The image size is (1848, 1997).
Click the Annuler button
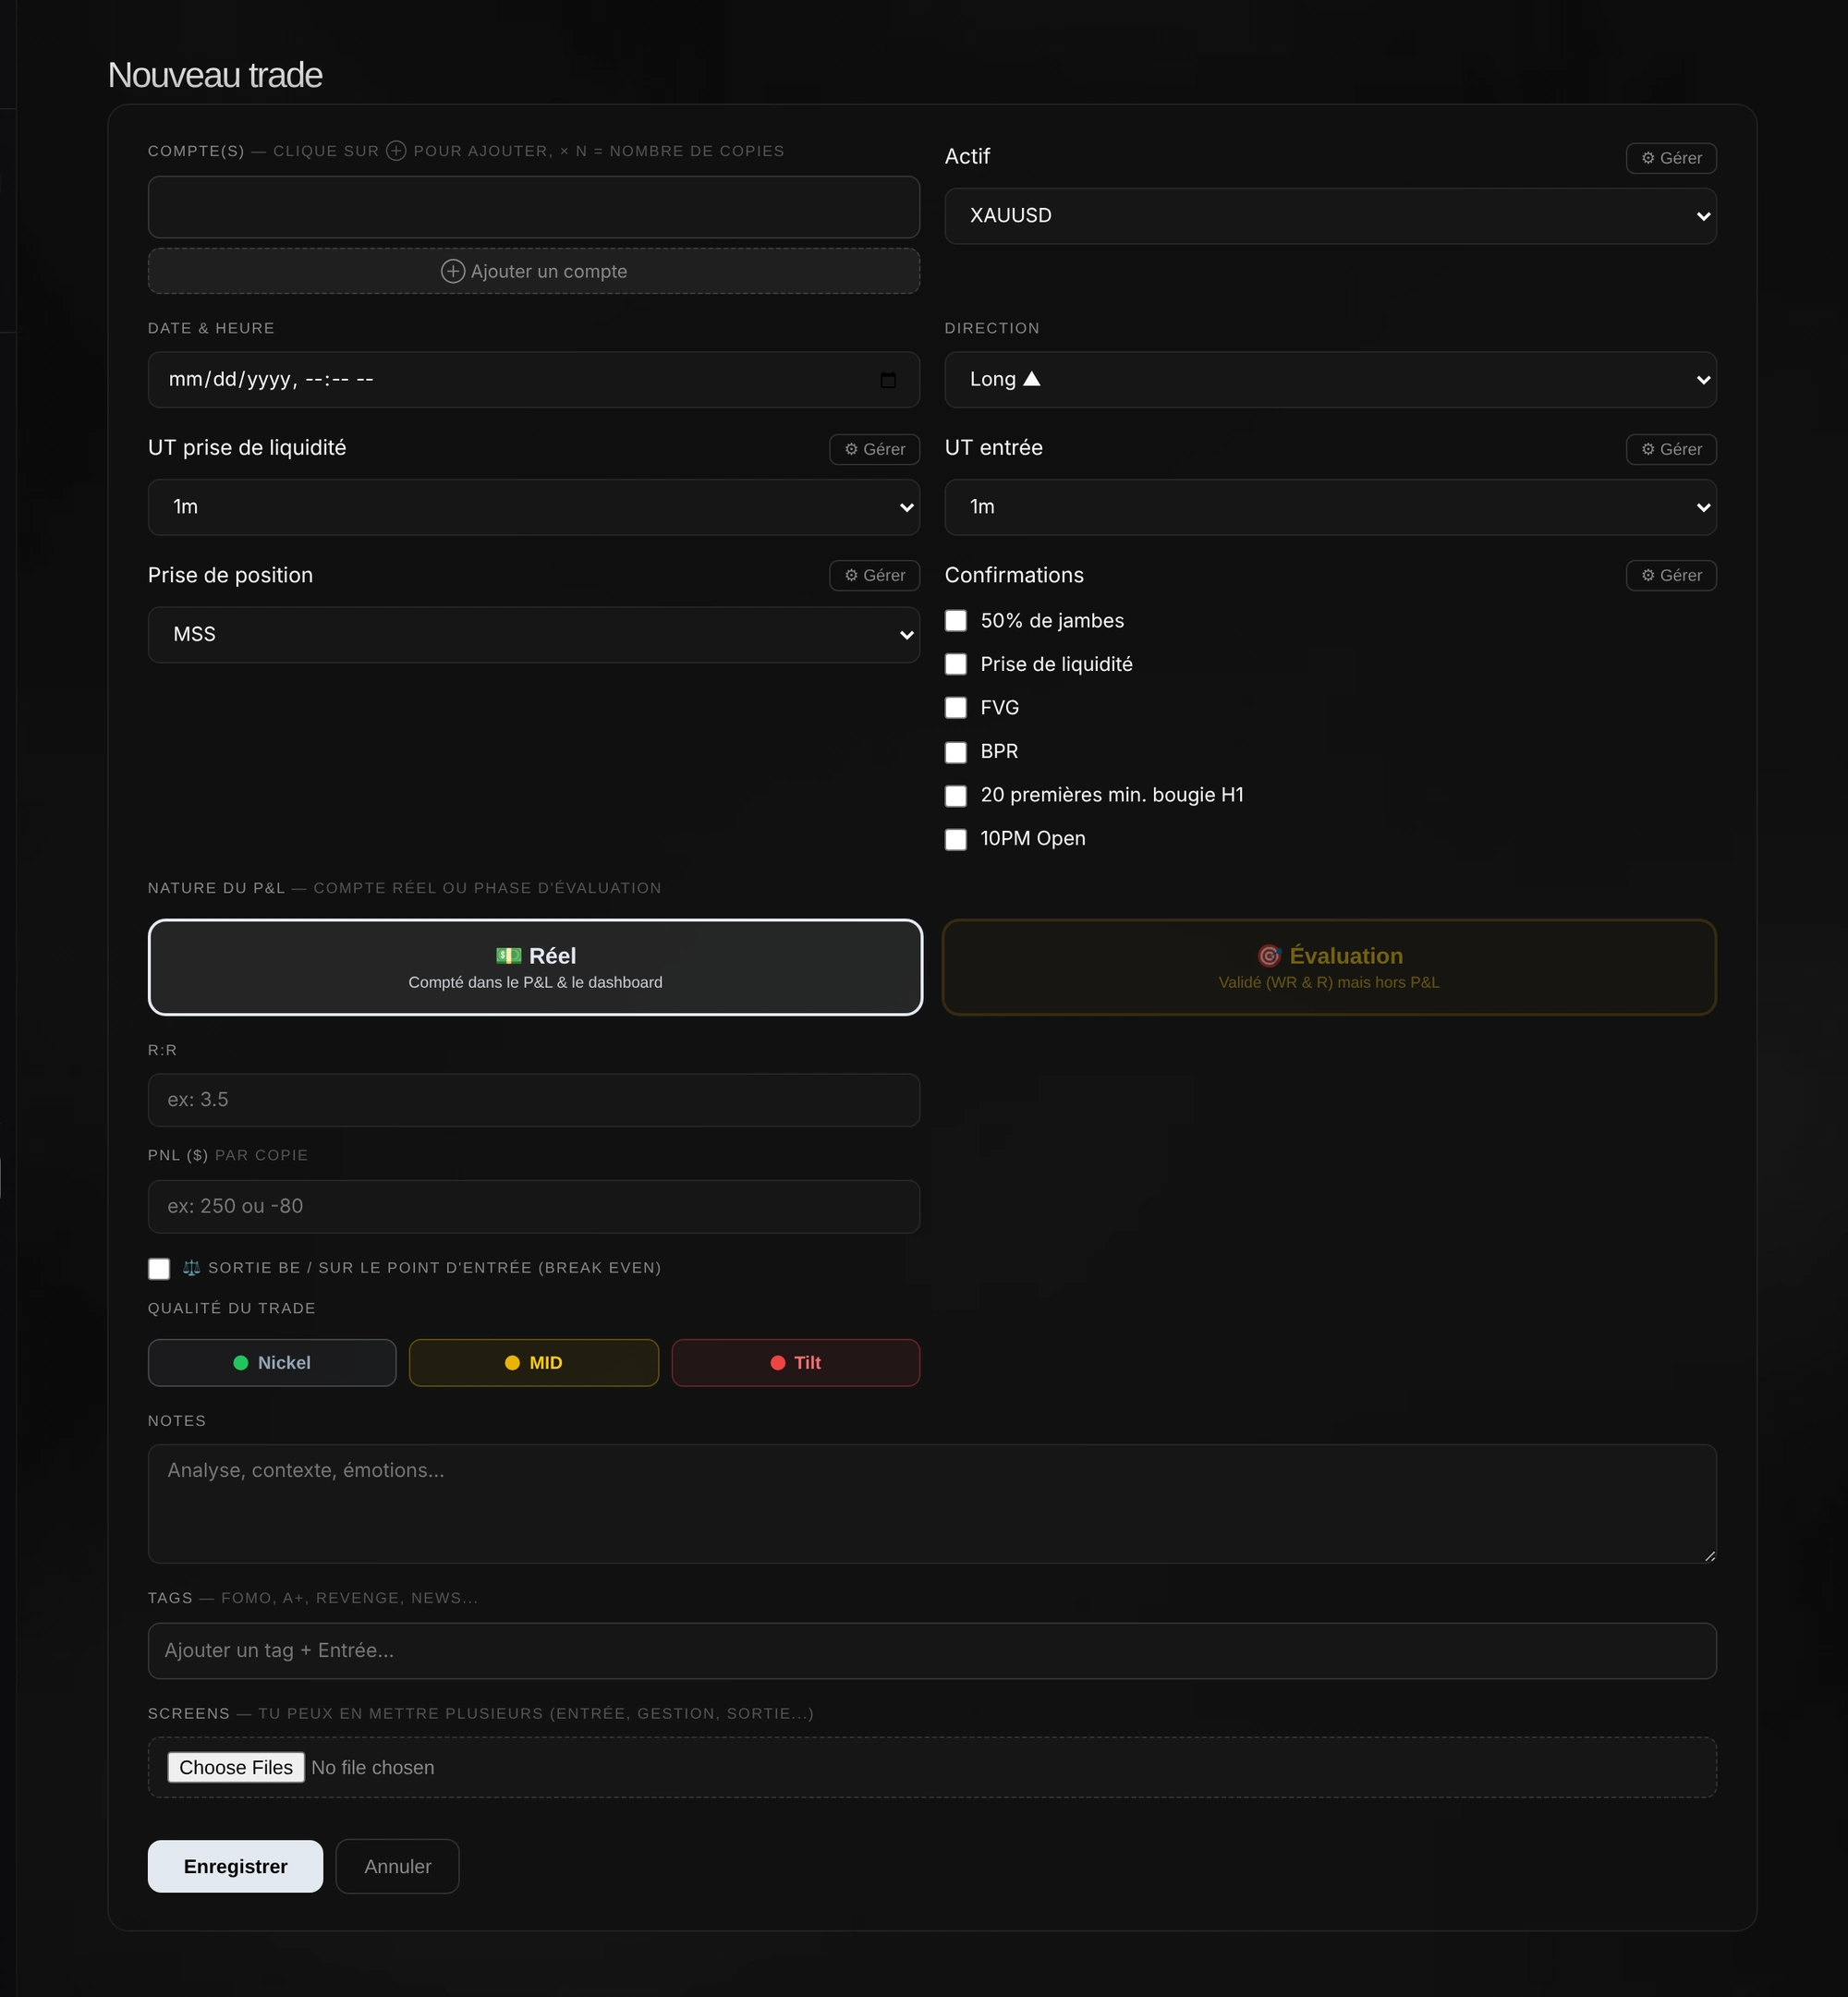pos(397,1866)
